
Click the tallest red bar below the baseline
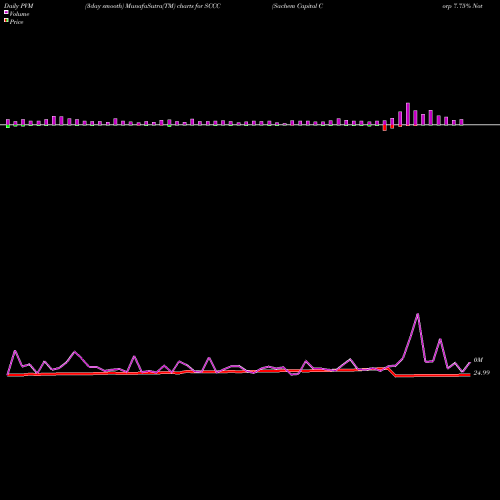pos(385,128)
